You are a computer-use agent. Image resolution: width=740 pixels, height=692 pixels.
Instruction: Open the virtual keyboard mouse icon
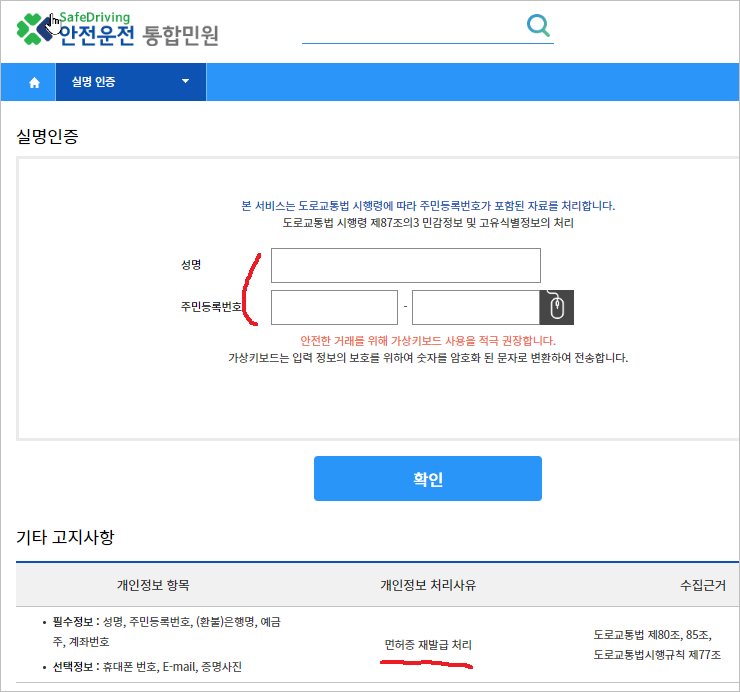(x=557, y=307)
